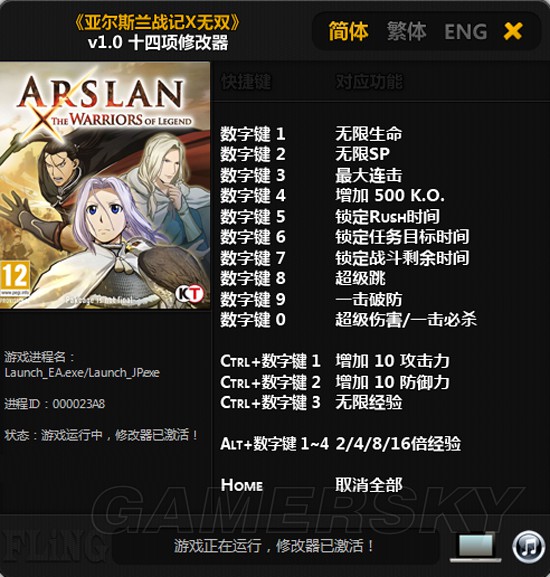The image size is (550, 577).
Task: Toggle 无限生命 cheat option
Action: [x=369, y=134]
